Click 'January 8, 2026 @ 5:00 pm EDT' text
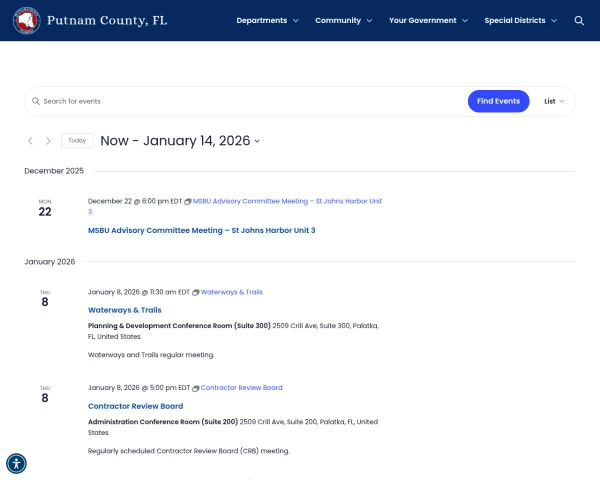 pyautogui.click(x=139, y=388)
